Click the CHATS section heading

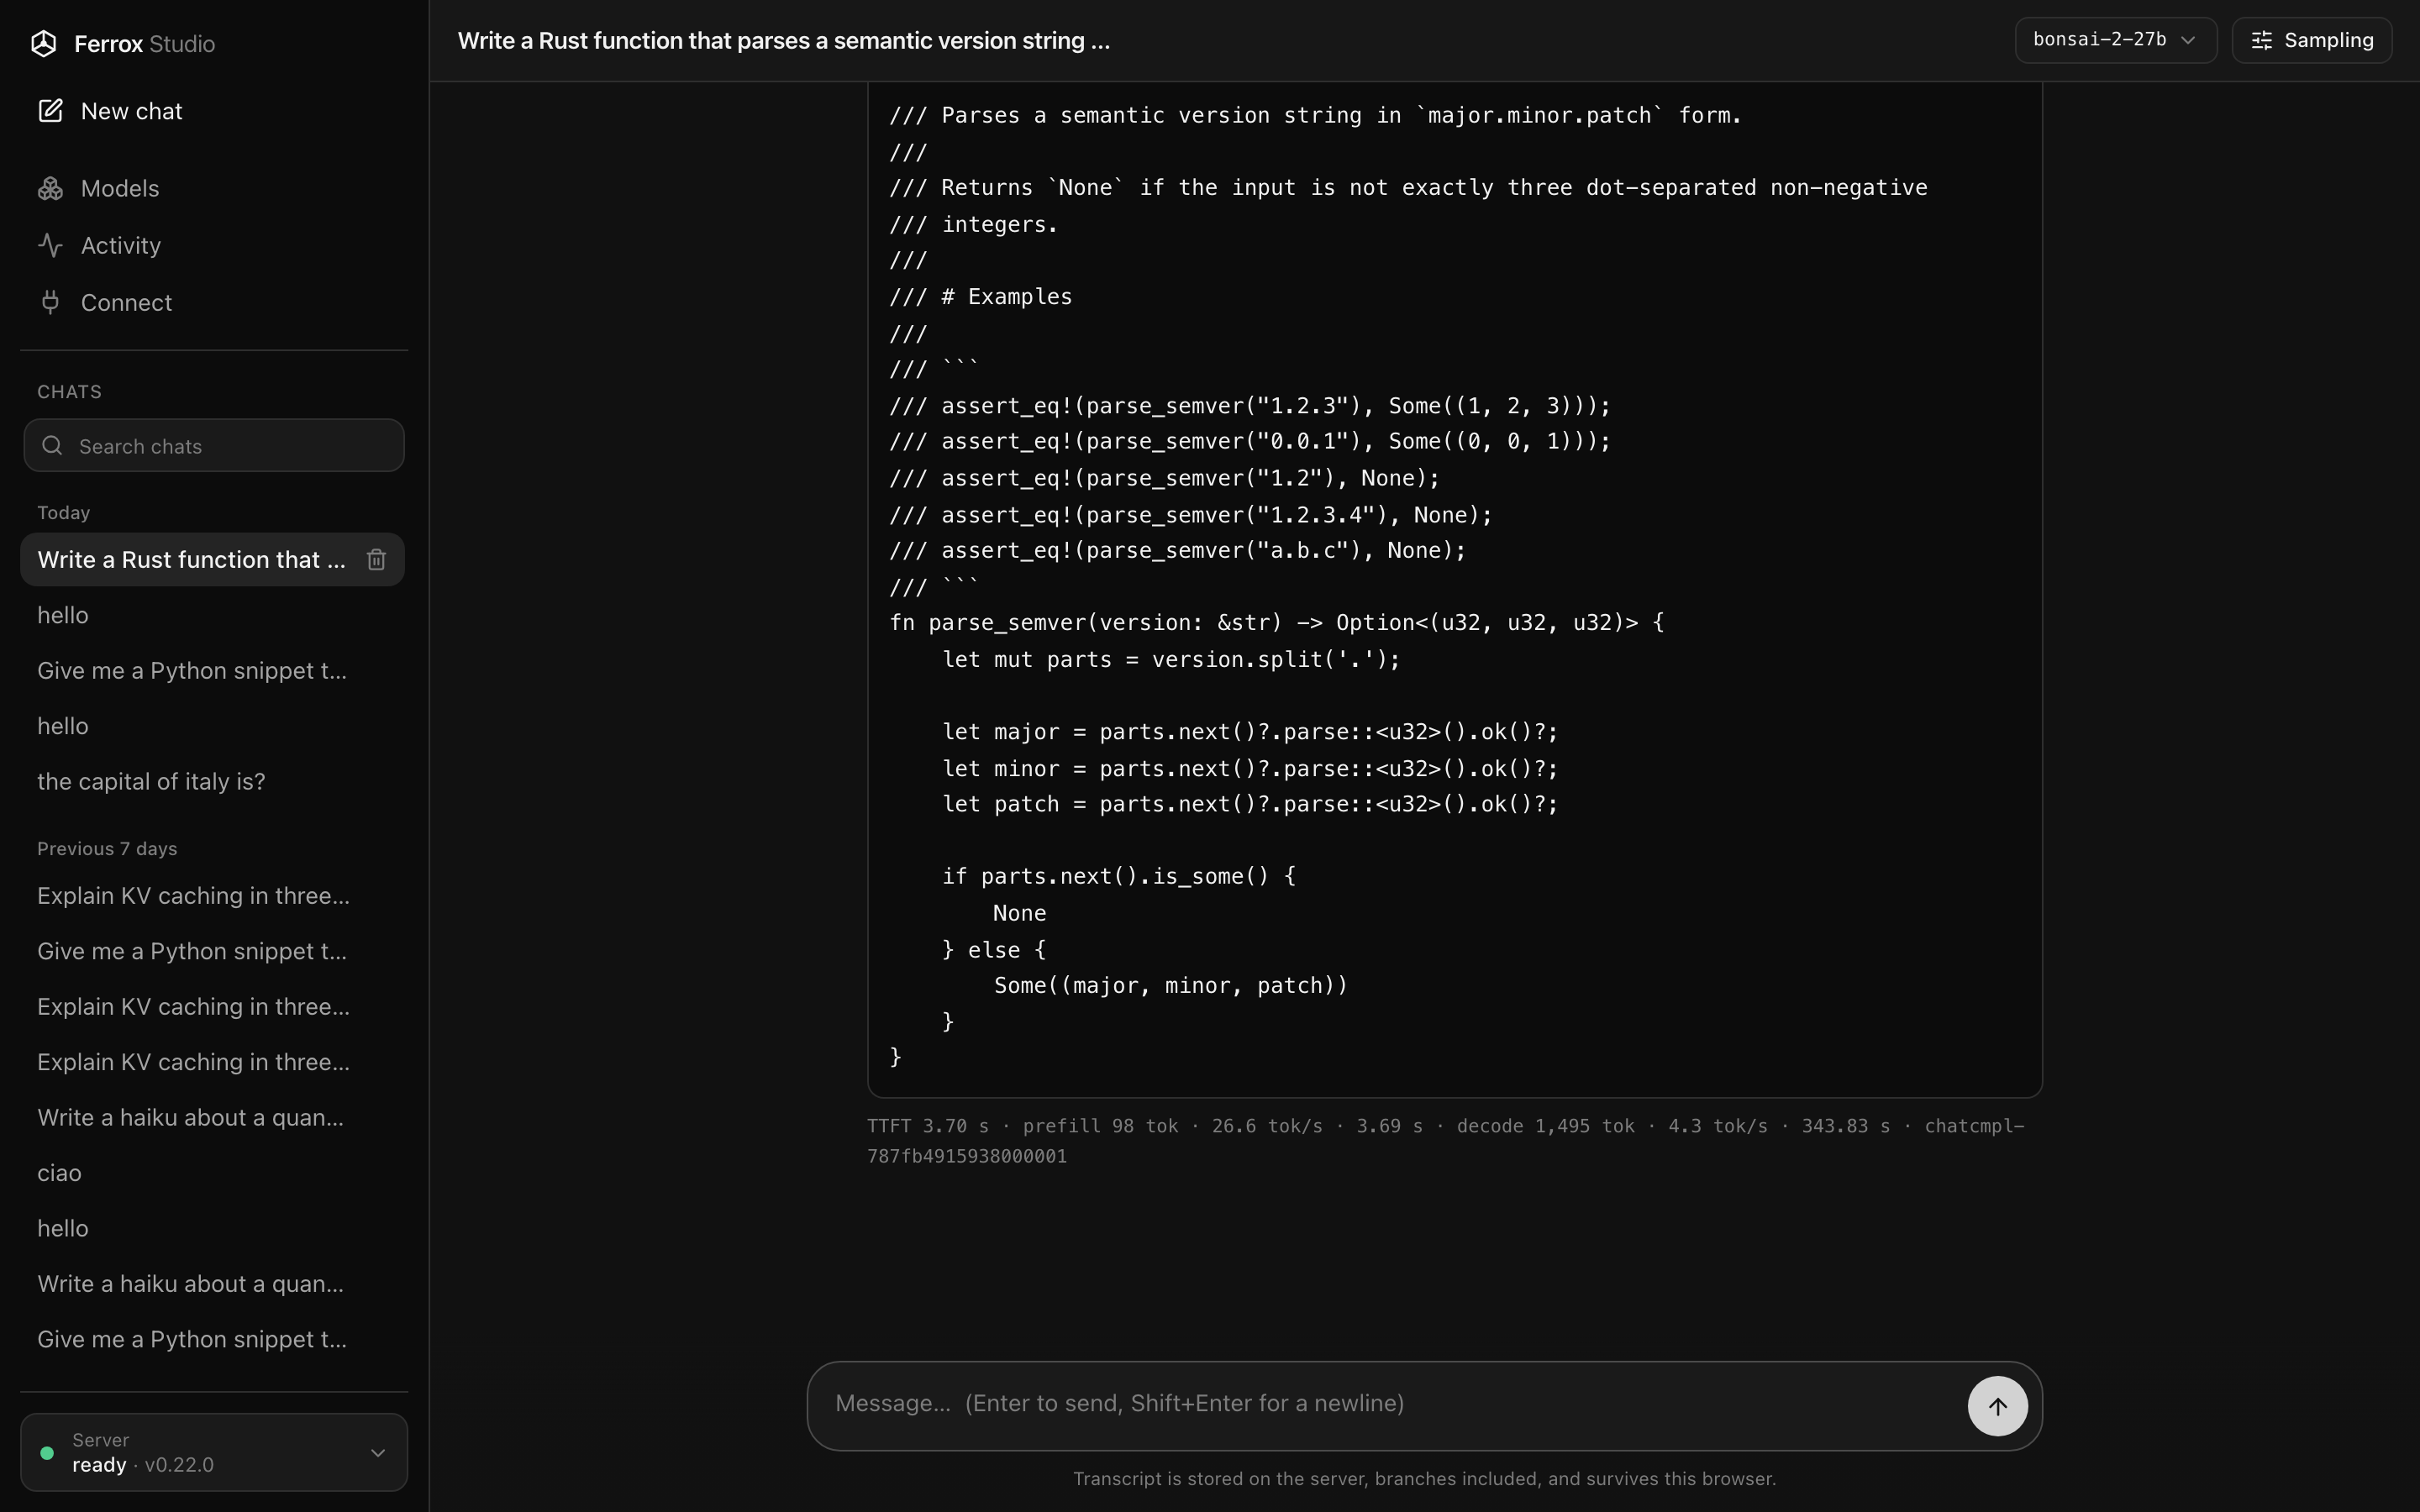click(69, 392)
